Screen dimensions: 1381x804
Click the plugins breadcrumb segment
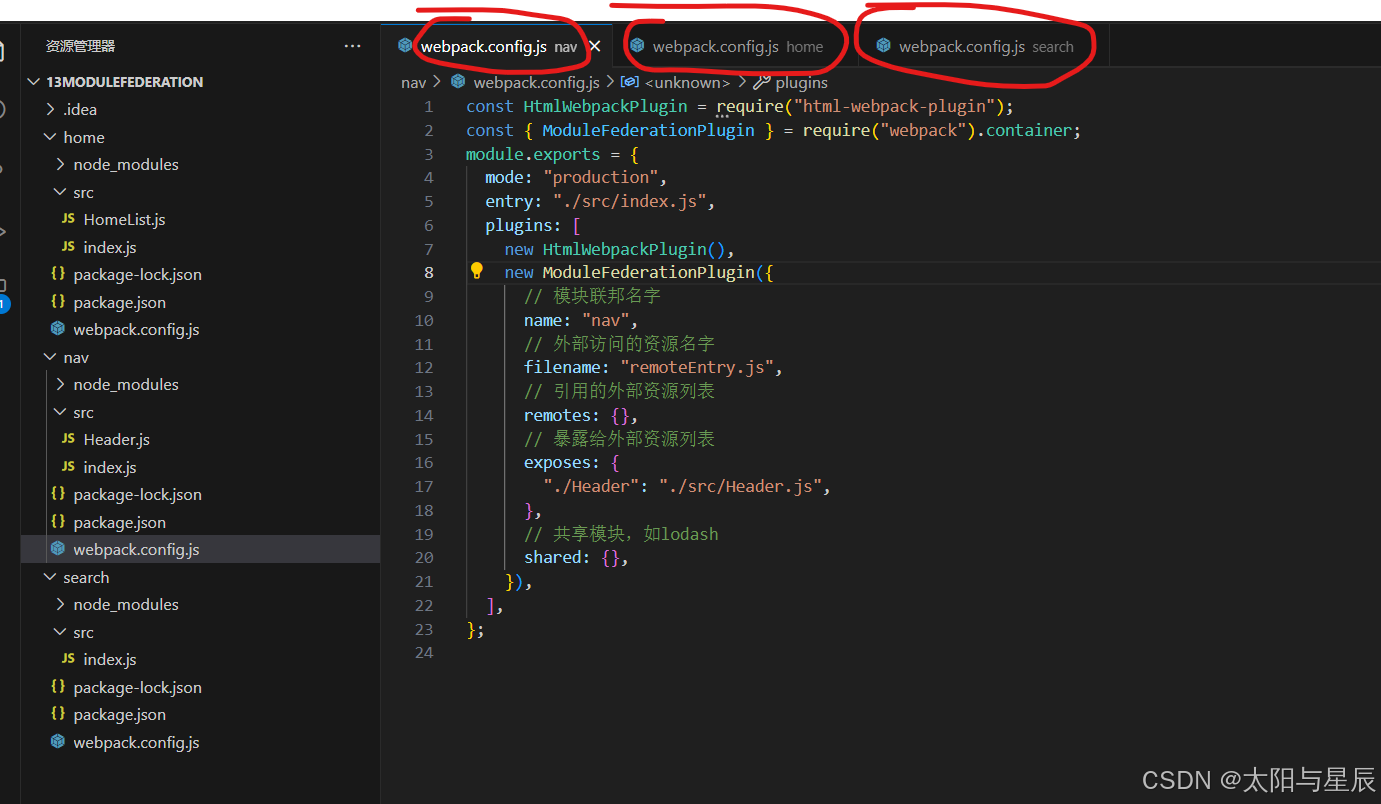(x=802, y=82)
